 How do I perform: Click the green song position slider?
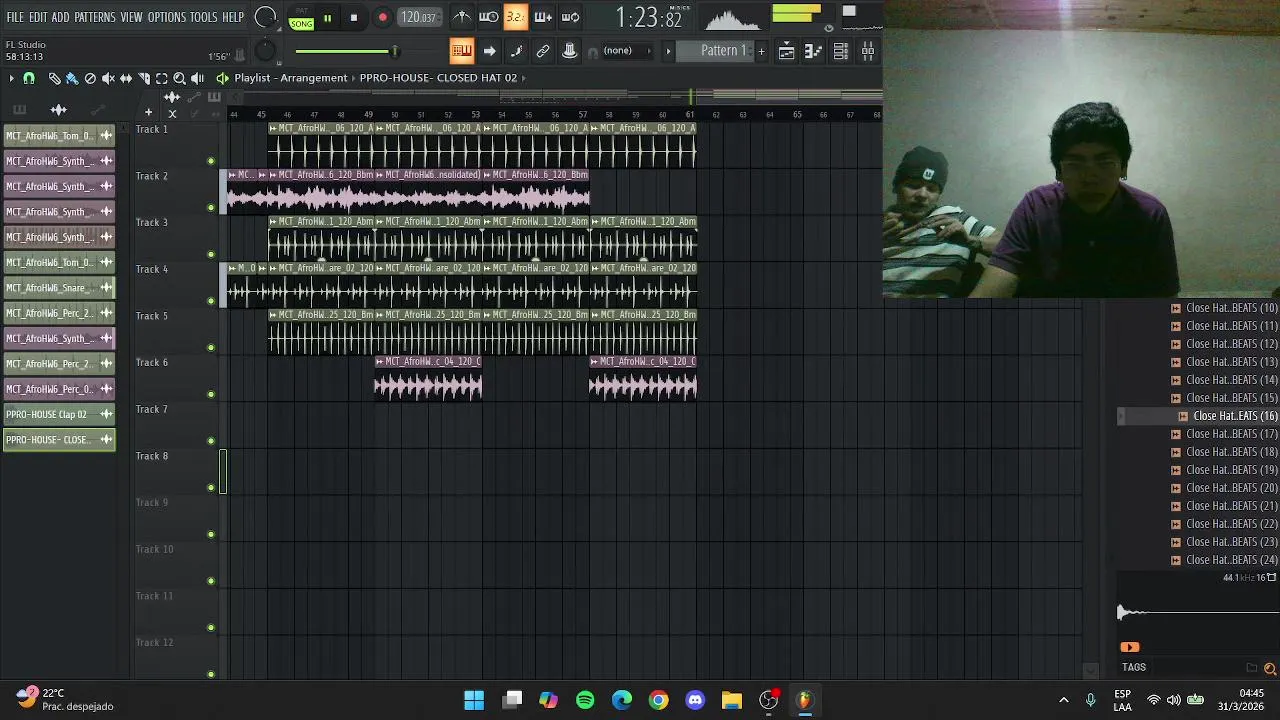pos(346,51)
